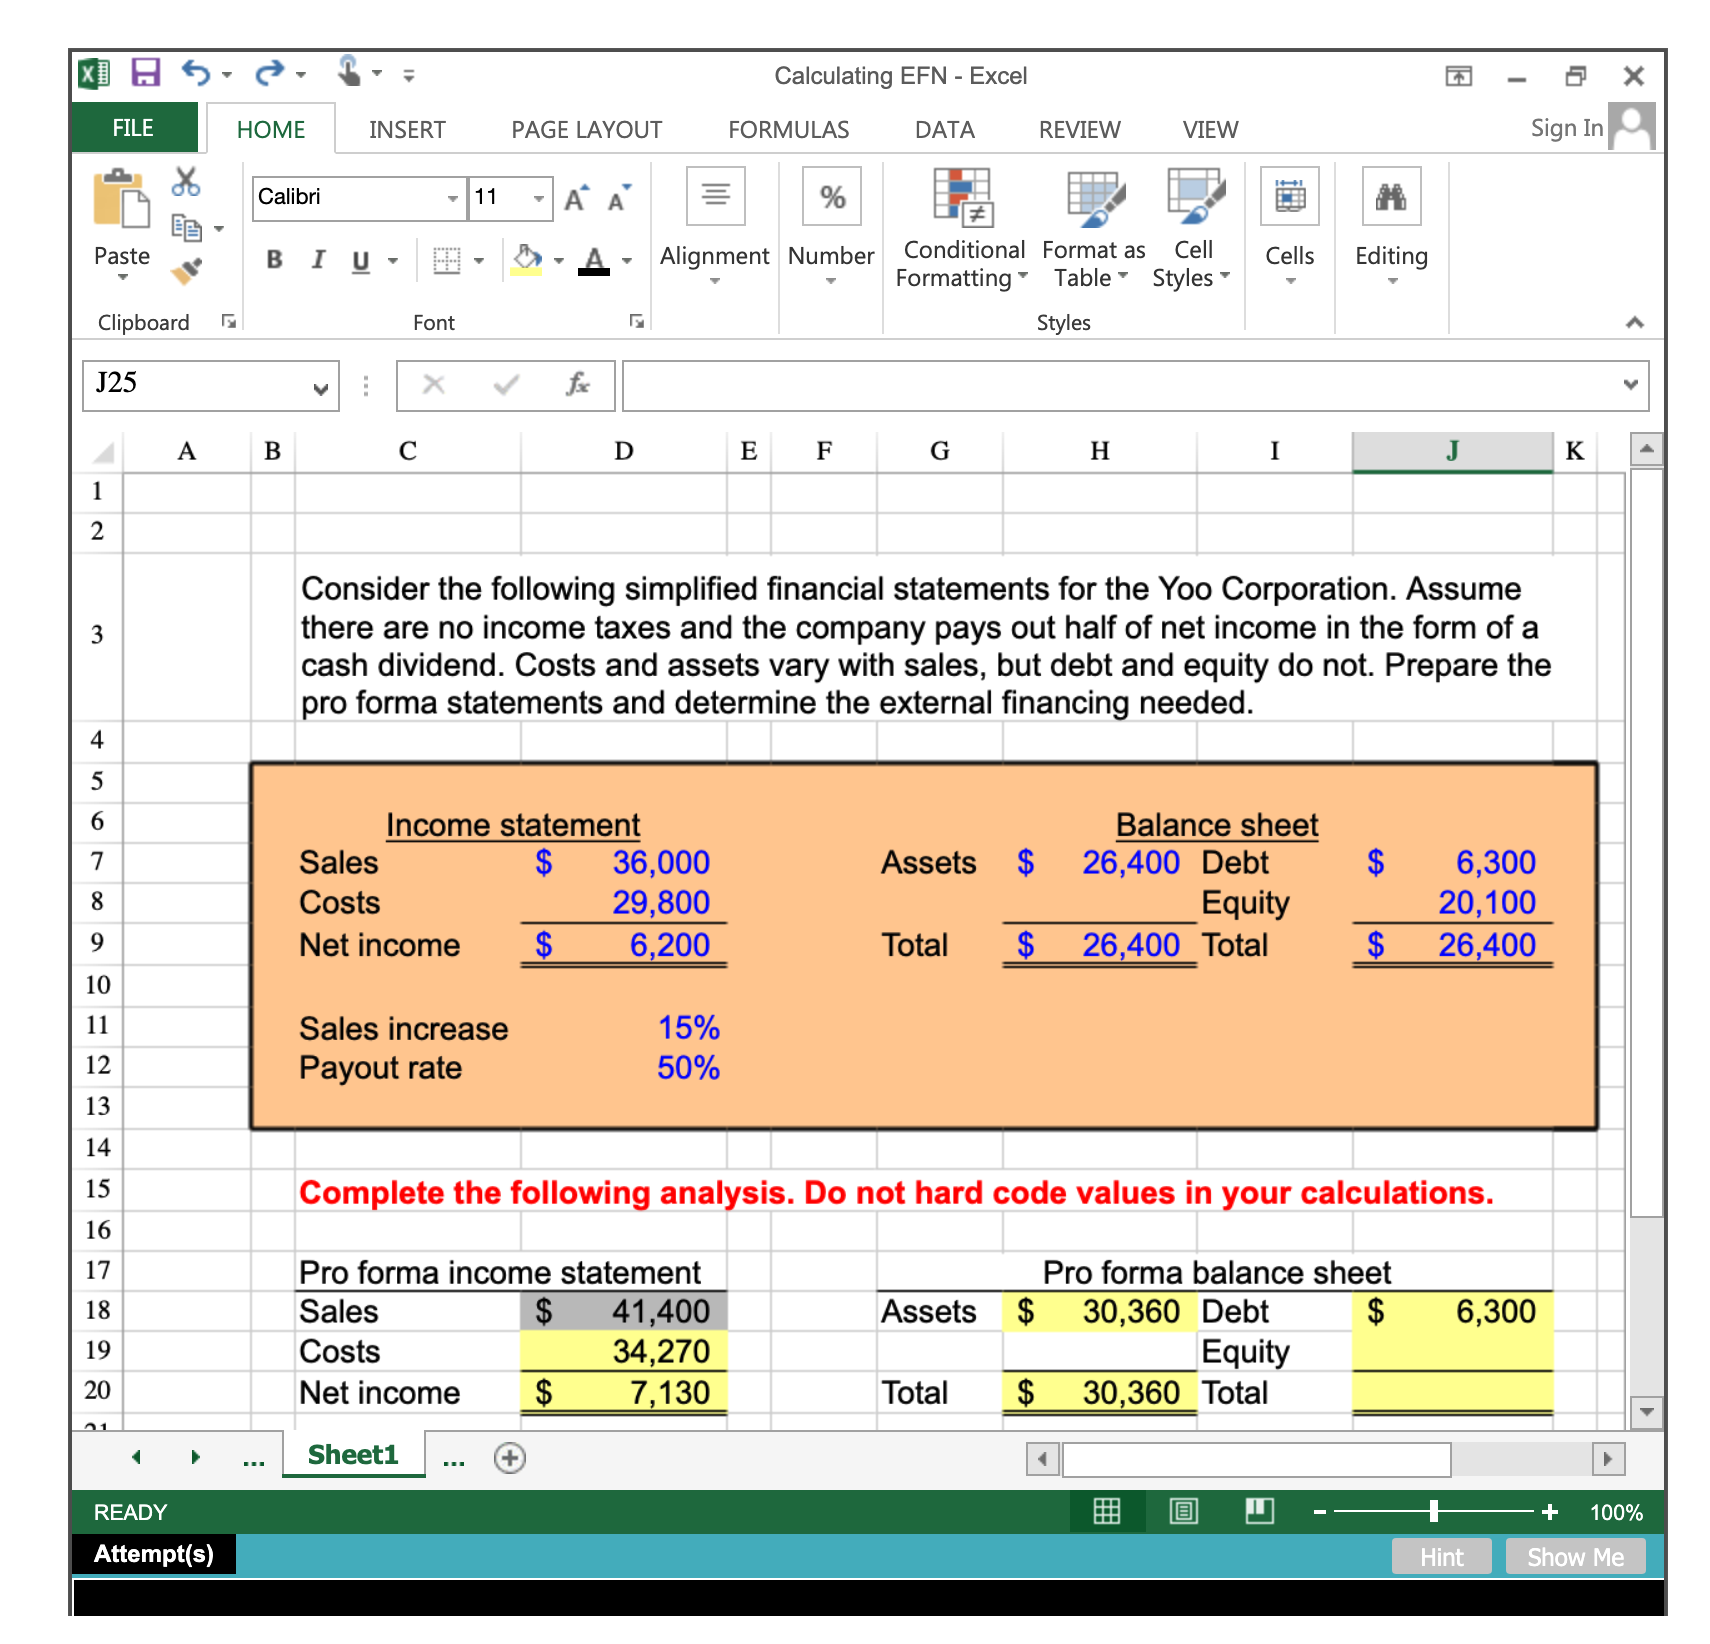Click the Hint button
This screenshot has height=1644, width=1710.
1441,1557
